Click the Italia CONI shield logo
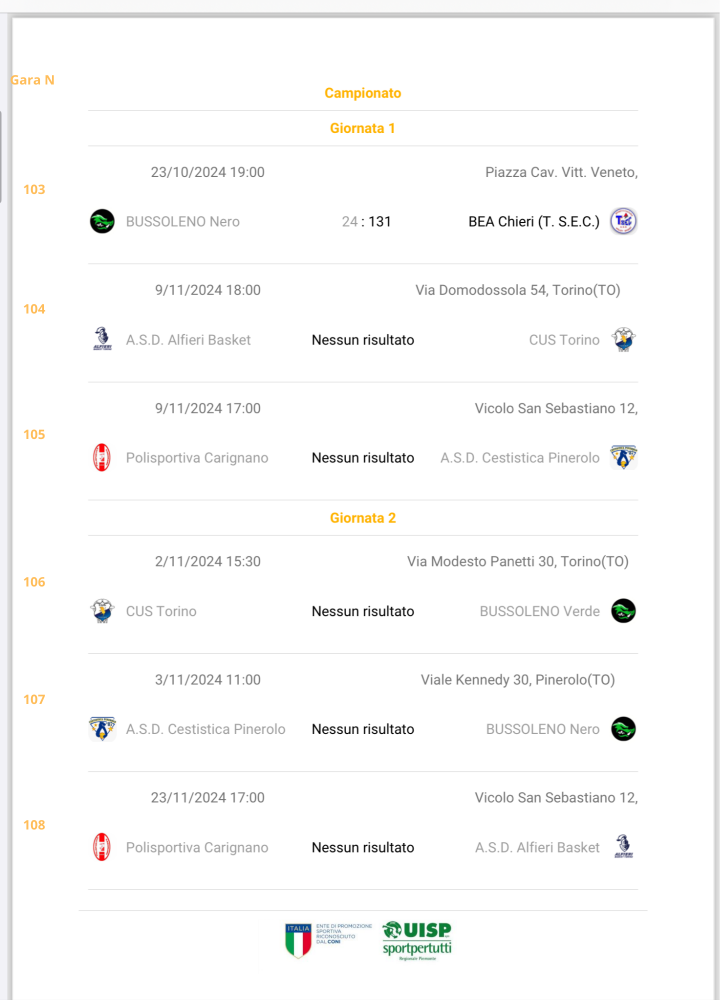The image size is (720, 1000). pyautogui.click(x=298, y=941)
